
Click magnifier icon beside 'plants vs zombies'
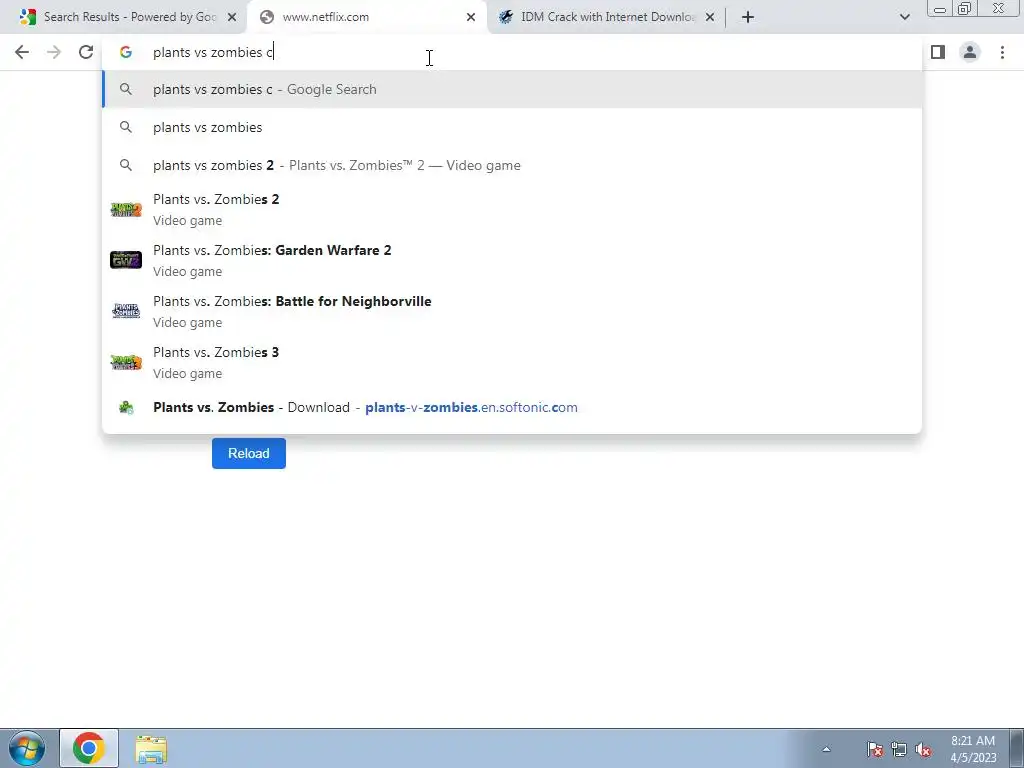point(126,127)
